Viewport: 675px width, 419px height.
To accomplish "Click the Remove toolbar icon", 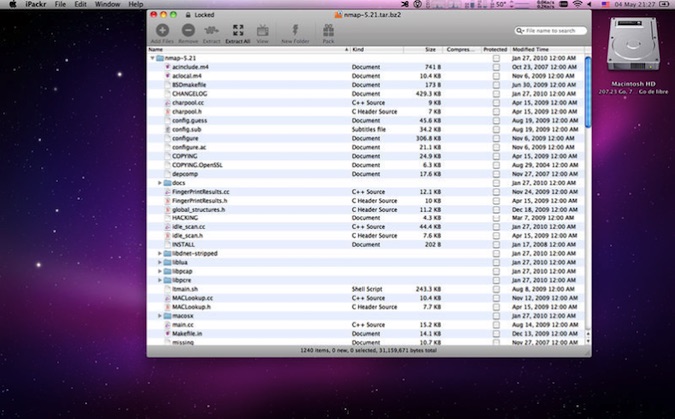I will pos(188,32).
